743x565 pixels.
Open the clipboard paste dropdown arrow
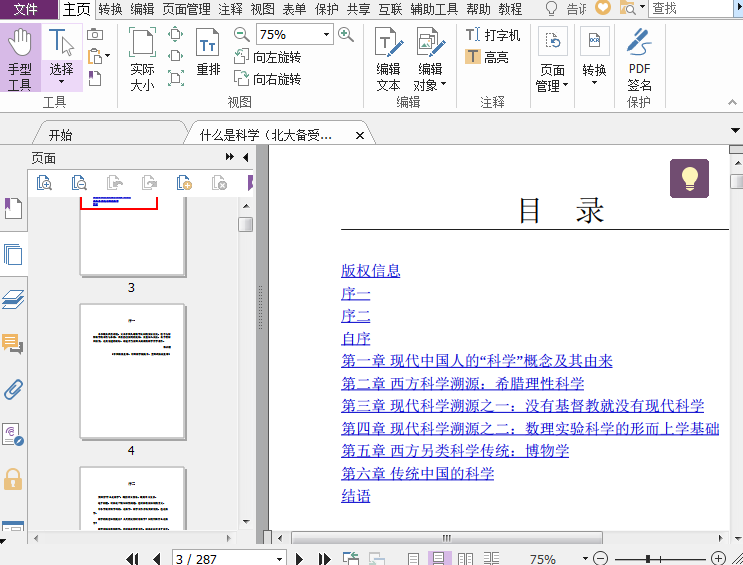(x=108, y=56)
